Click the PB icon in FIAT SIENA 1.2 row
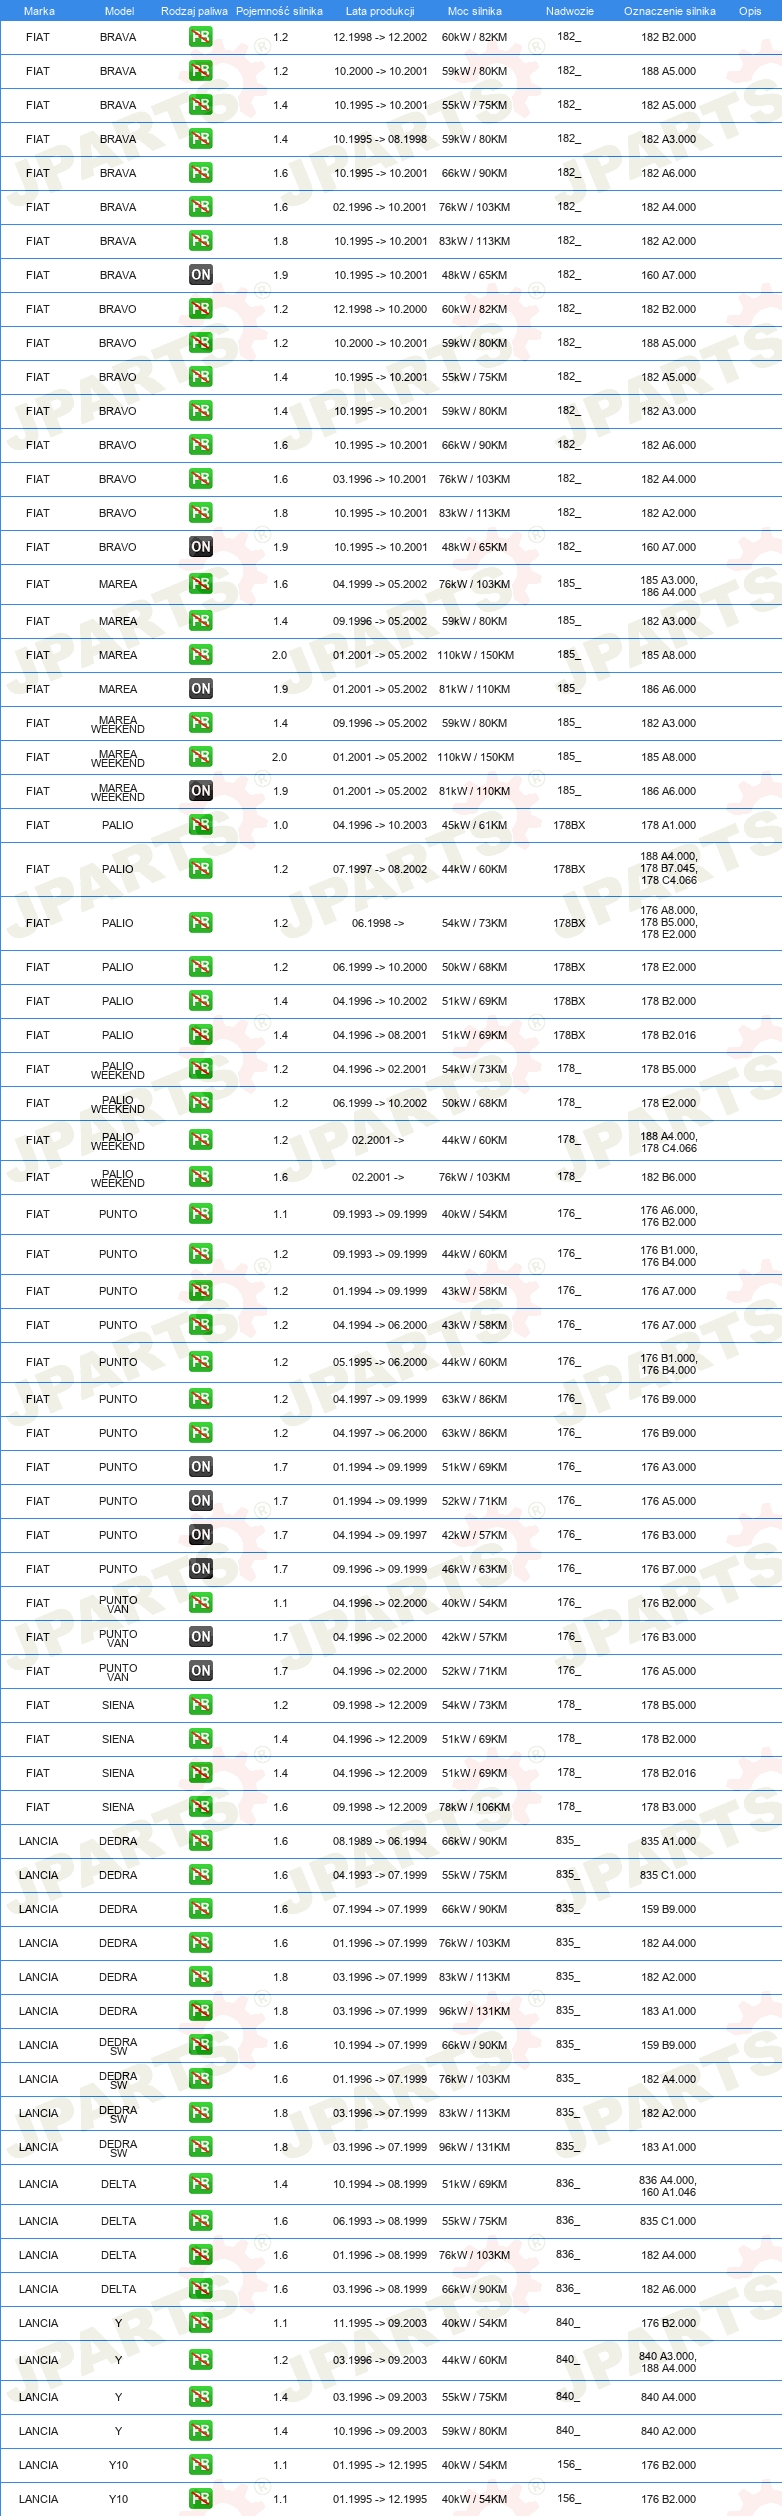 tap(201, 1705)
